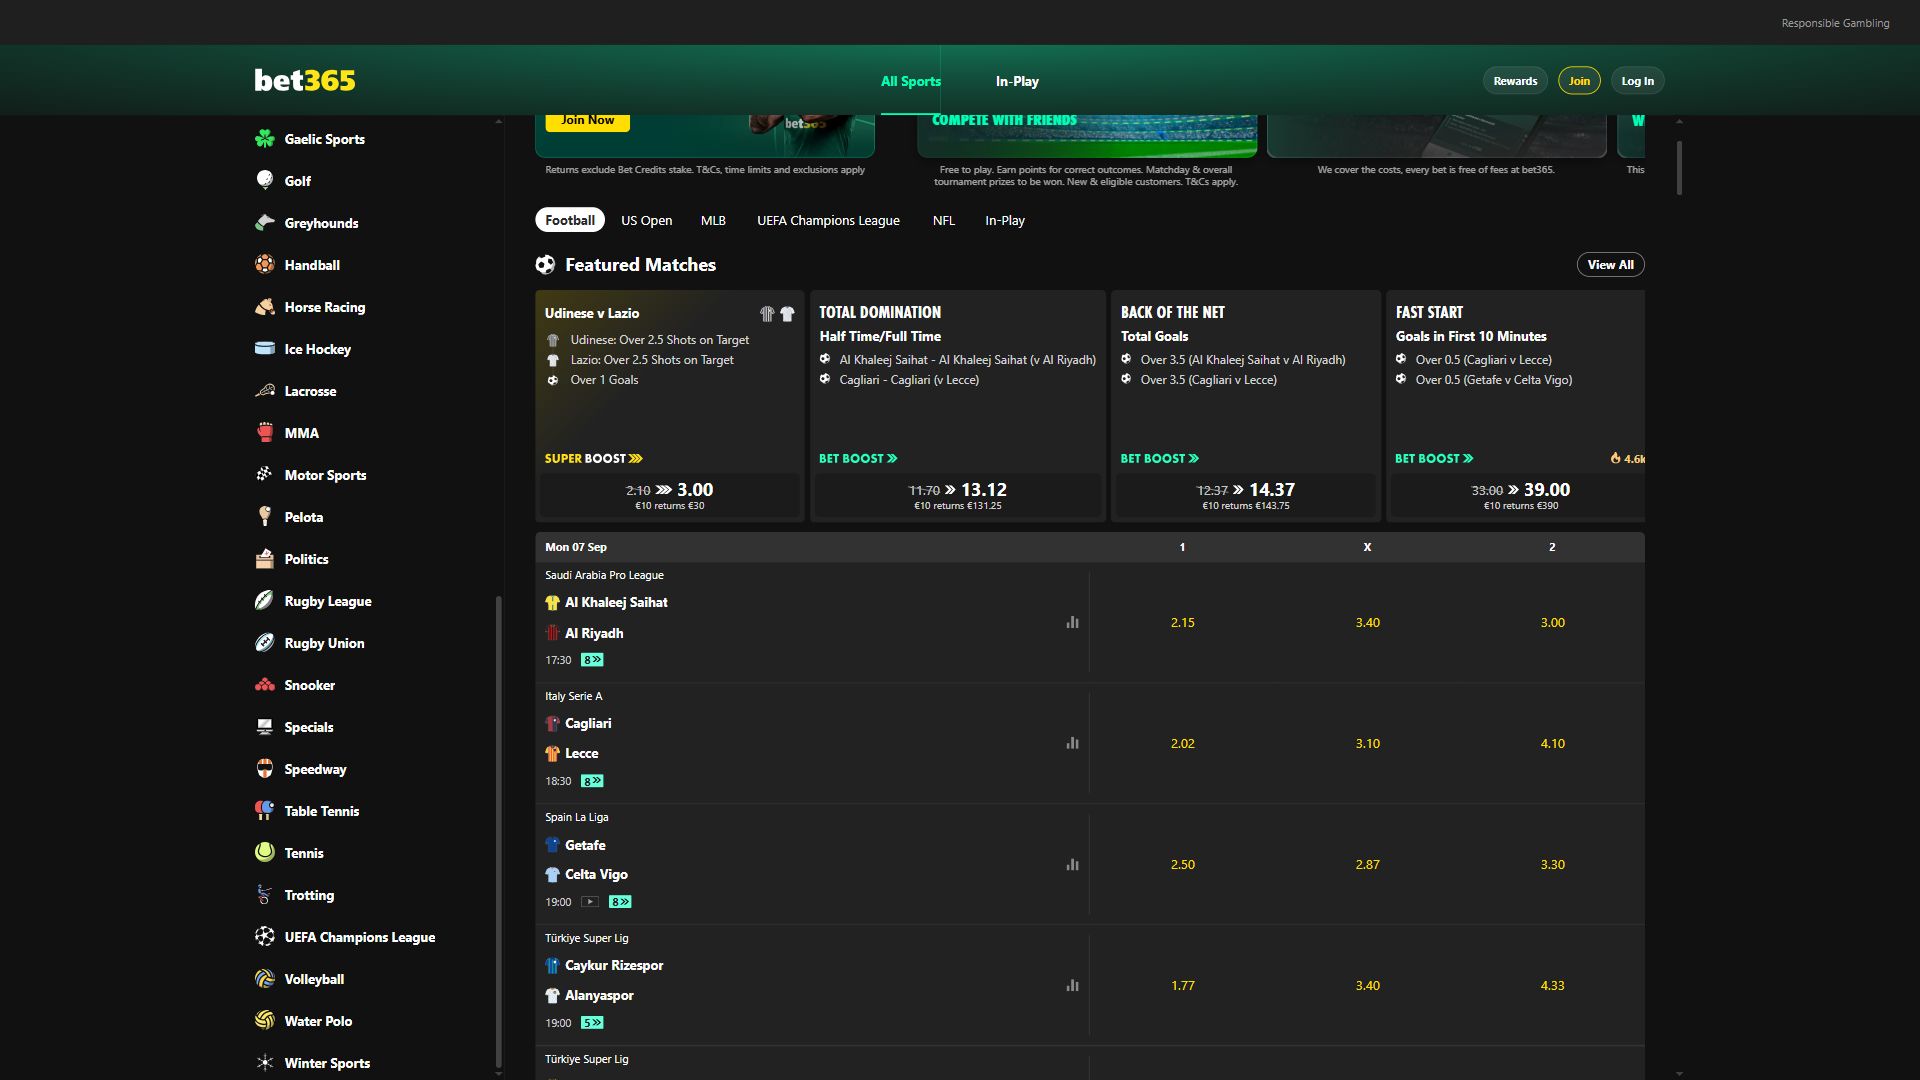Click the Motor Sports flag icon
Image resolution: width=1920 pixels, height=1080 pixels.
(264, 475)
